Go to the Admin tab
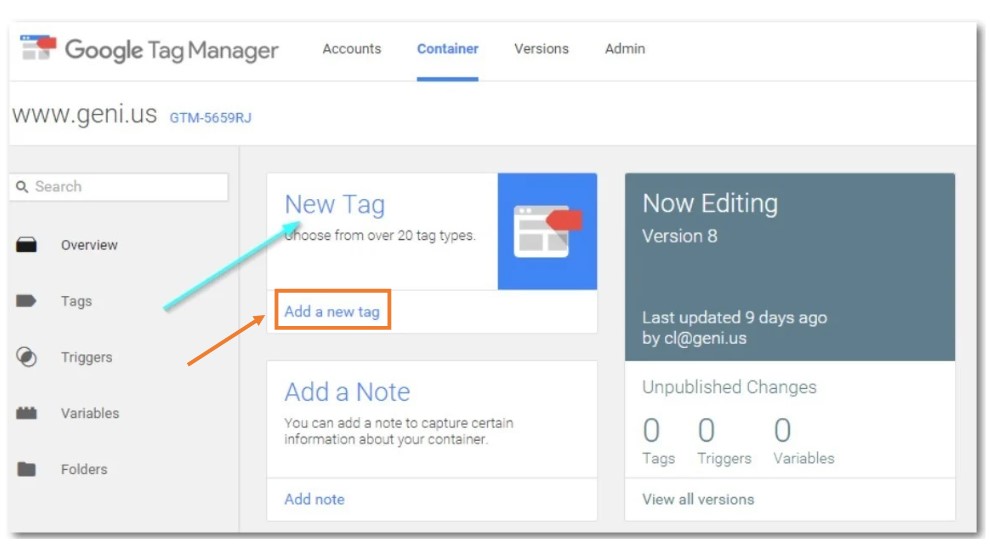This screenshot has height=547, width=990. click(625, 49)
